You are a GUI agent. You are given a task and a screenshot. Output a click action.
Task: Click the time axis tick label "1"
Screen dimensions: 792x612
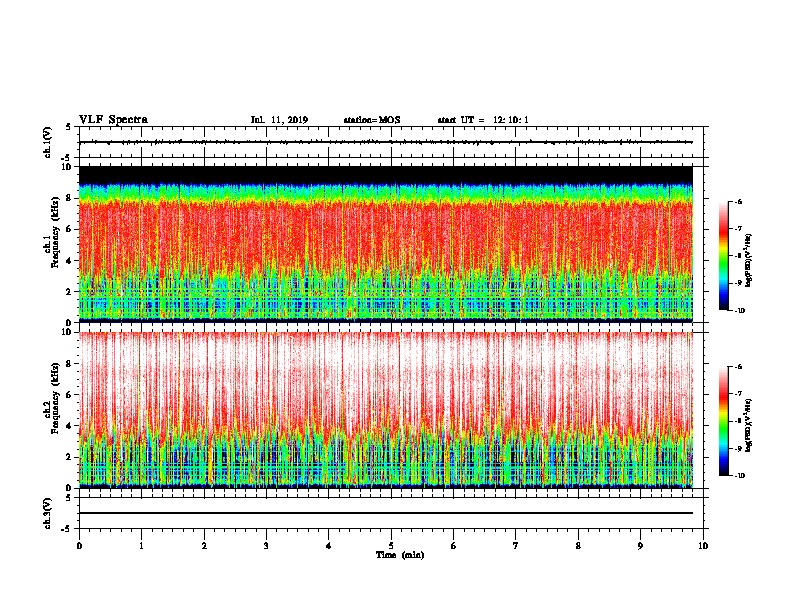coord(141,545)
